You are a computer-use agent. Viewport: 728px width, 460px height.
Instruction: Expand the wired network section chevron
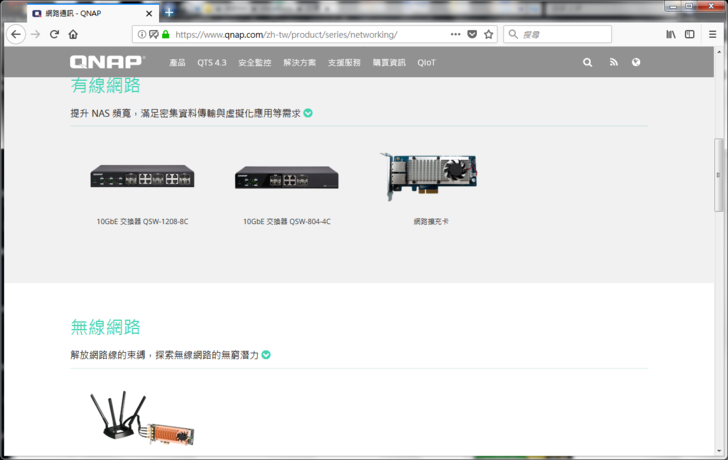(308, 113)
